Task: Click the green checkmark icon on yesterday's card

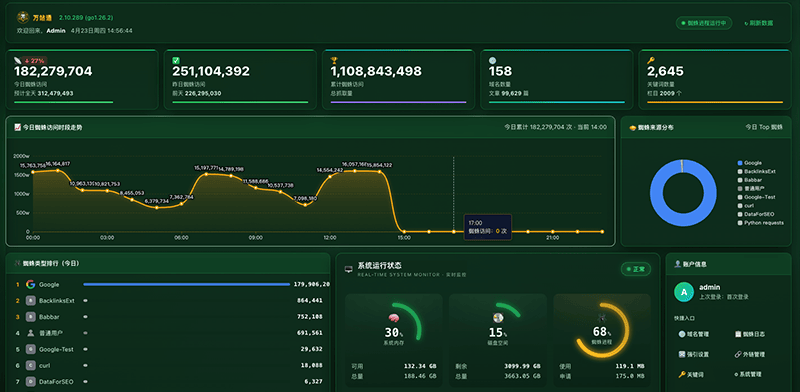Action: 176,60
